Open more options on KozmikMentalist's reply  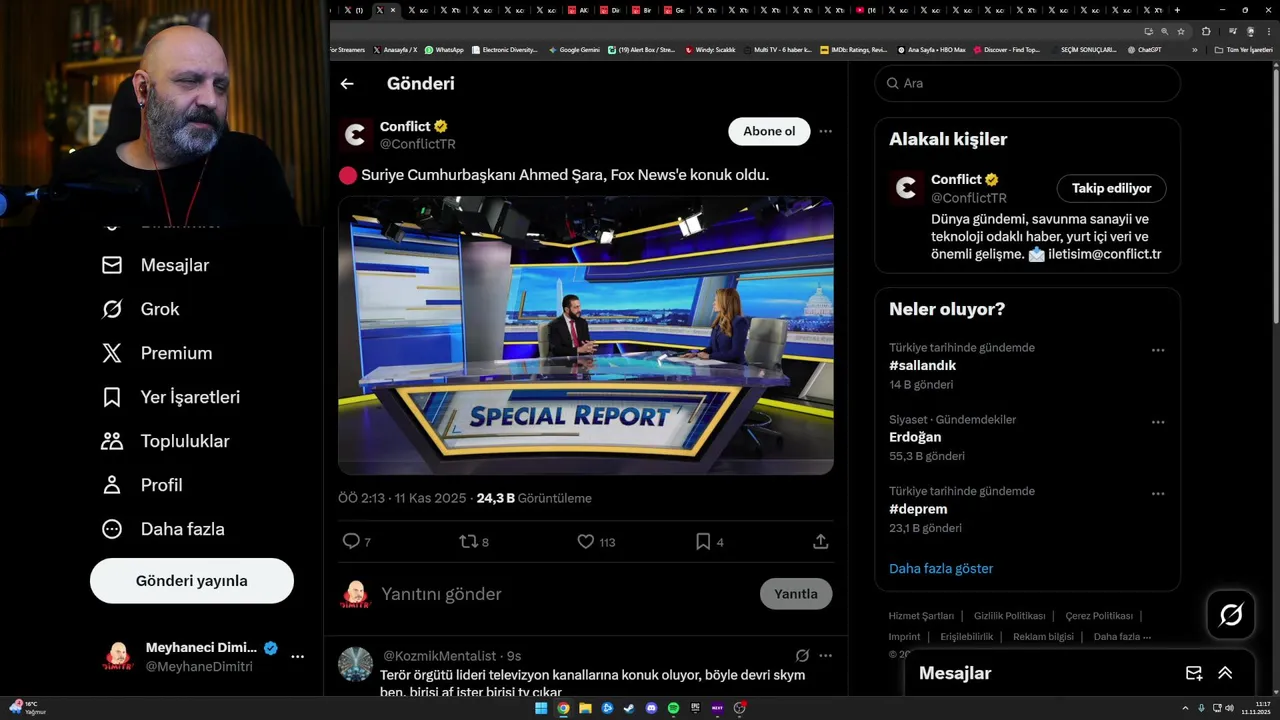coord(825,656)
